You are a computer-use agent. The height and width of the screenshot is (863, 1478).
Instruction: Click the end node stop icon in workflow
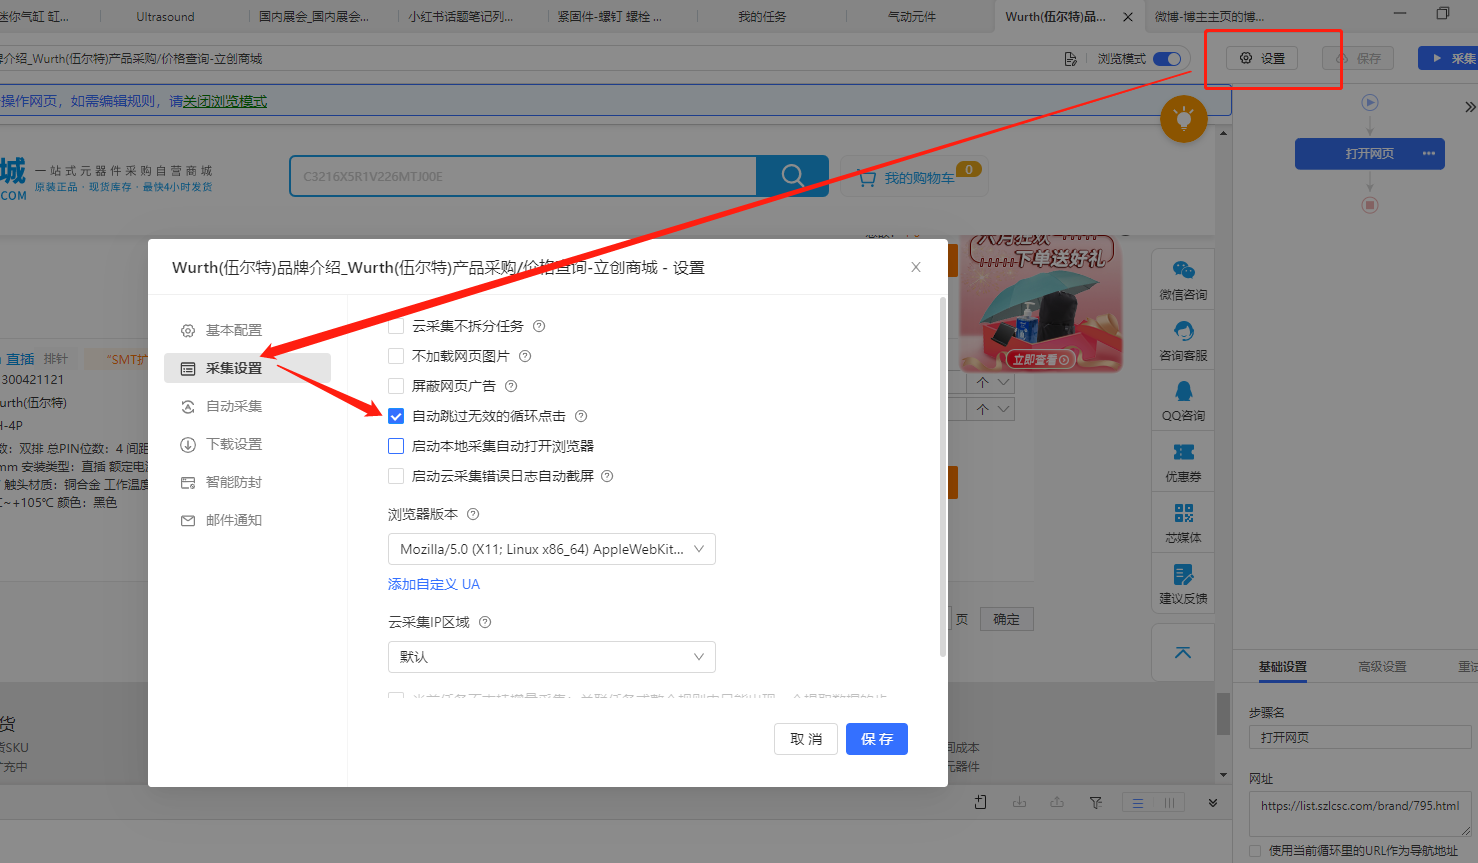point(1370,205)
